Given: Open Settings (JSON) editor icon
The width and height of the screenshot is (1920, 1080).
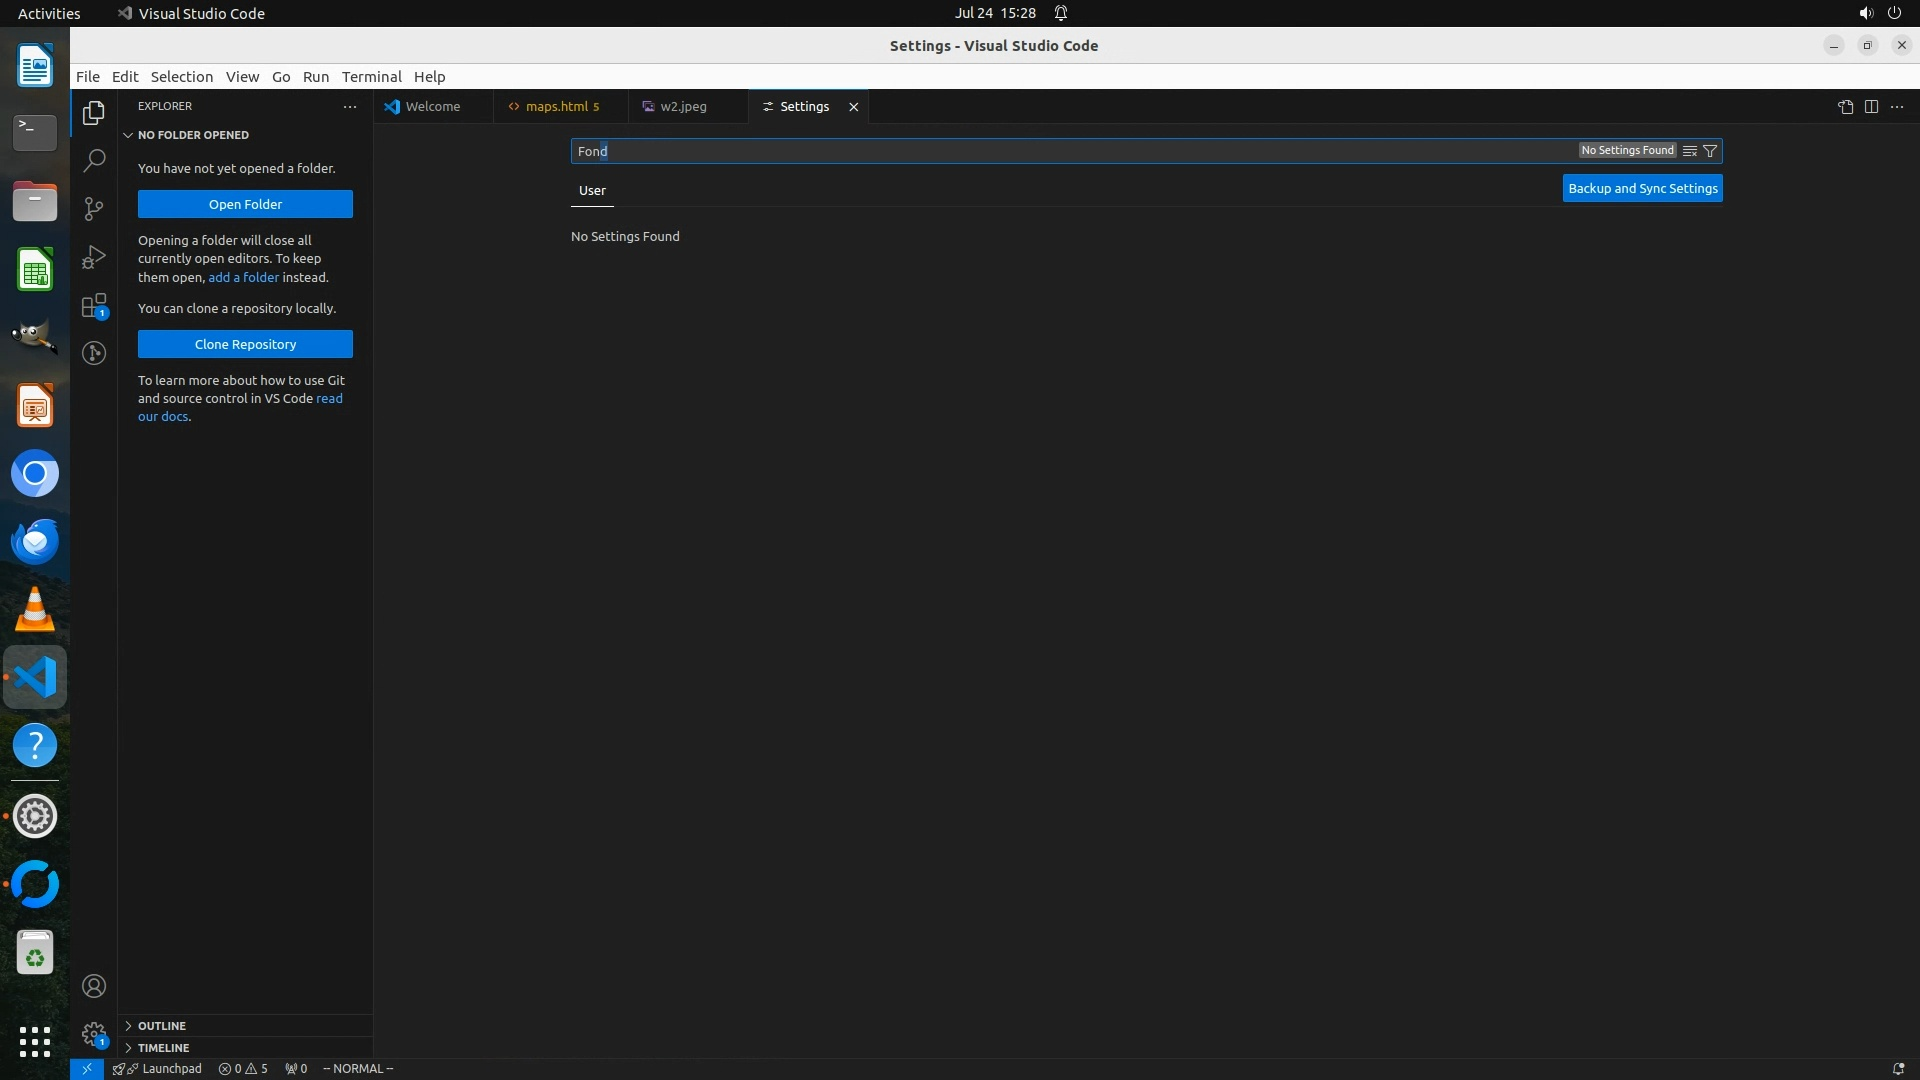Looking at the screenshot, I should (x=1845, y=107).
